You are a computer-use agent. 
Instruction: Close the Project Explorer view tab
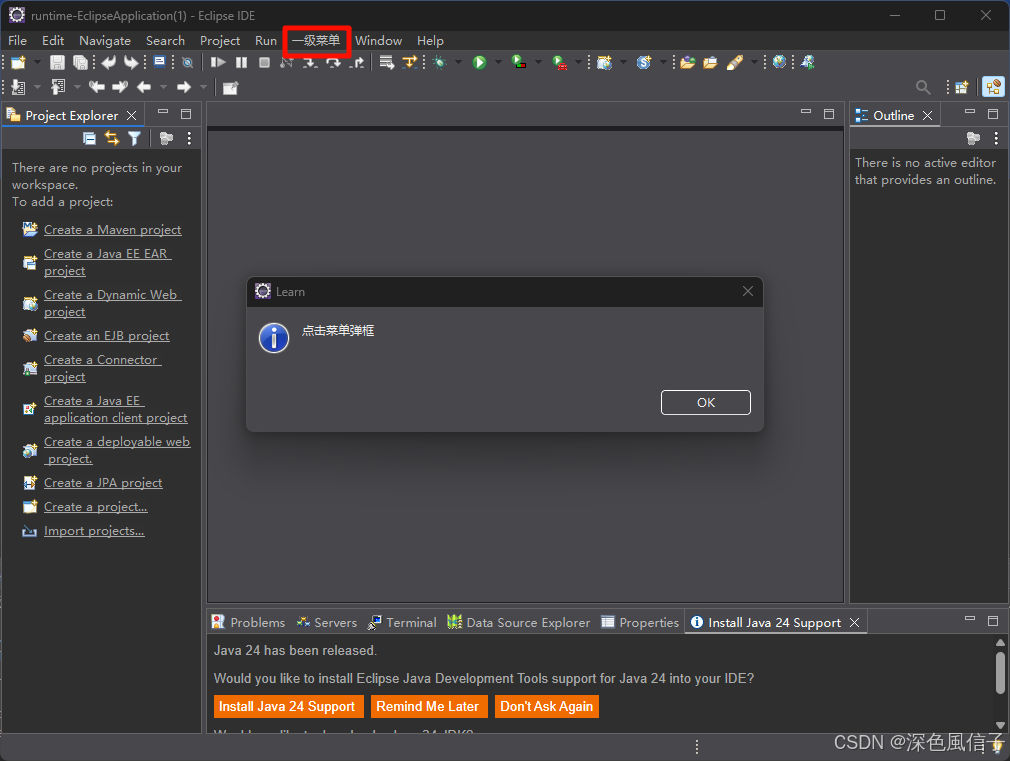131,115
